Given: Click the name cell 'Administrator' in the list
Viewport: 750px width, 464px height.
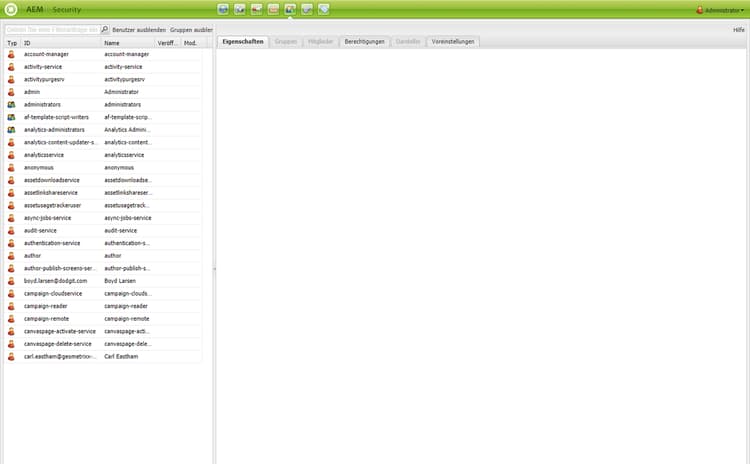Looking at the screenshot, I should coord(121,92).
